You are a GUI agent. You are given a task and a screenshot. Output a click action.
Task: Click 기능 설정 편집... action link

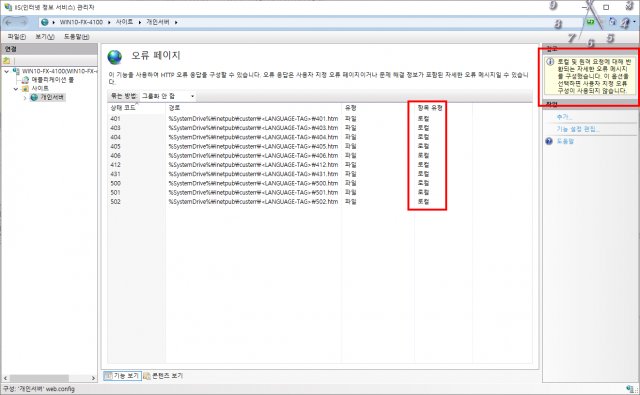click(x=578, y=129)
